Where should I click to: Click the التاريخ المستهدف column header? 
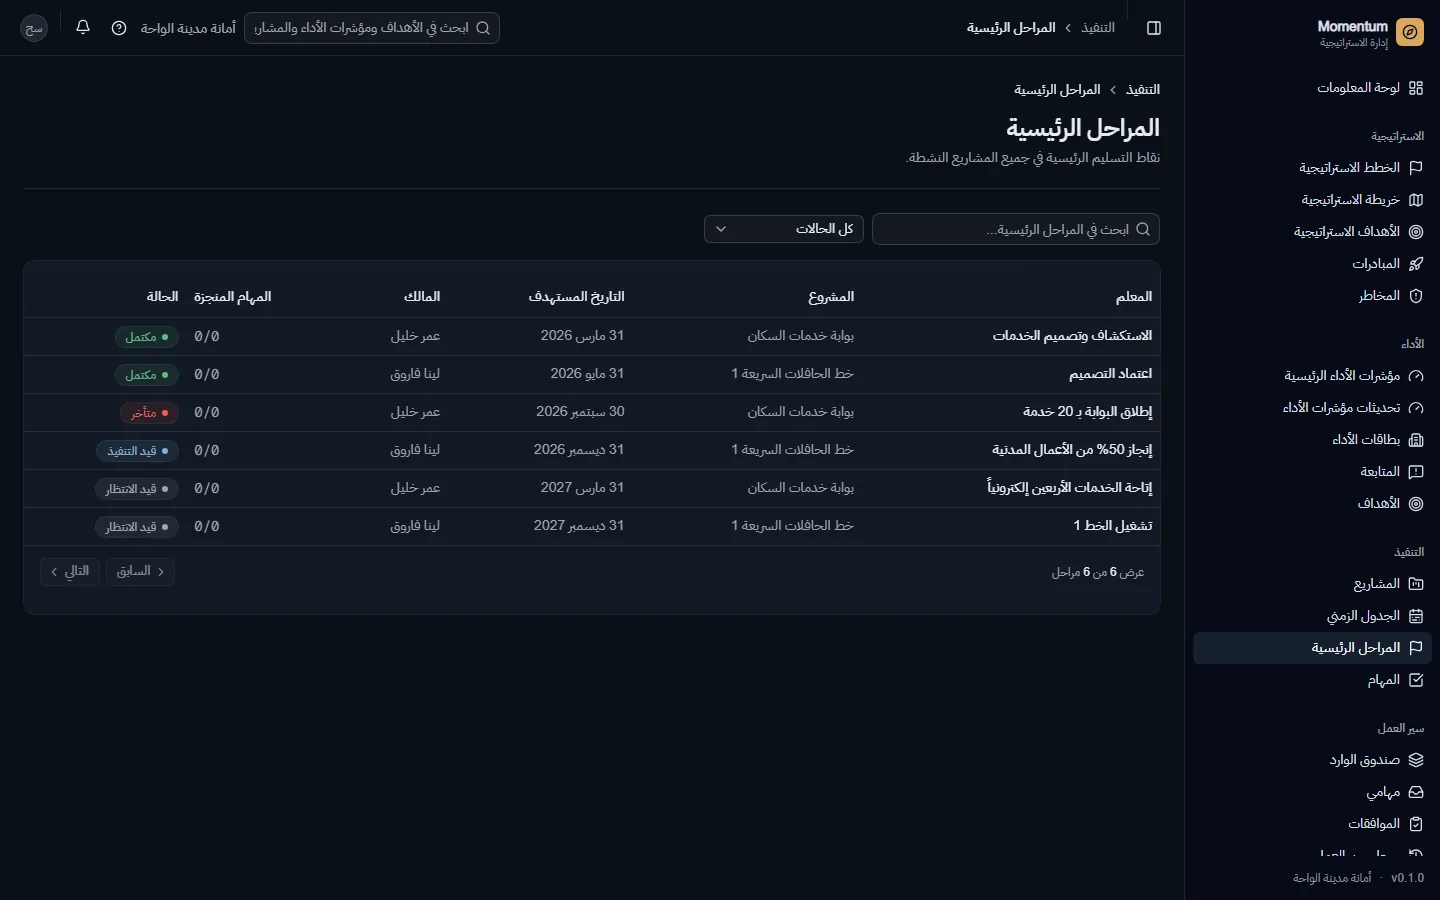click(x=576, y=297)
